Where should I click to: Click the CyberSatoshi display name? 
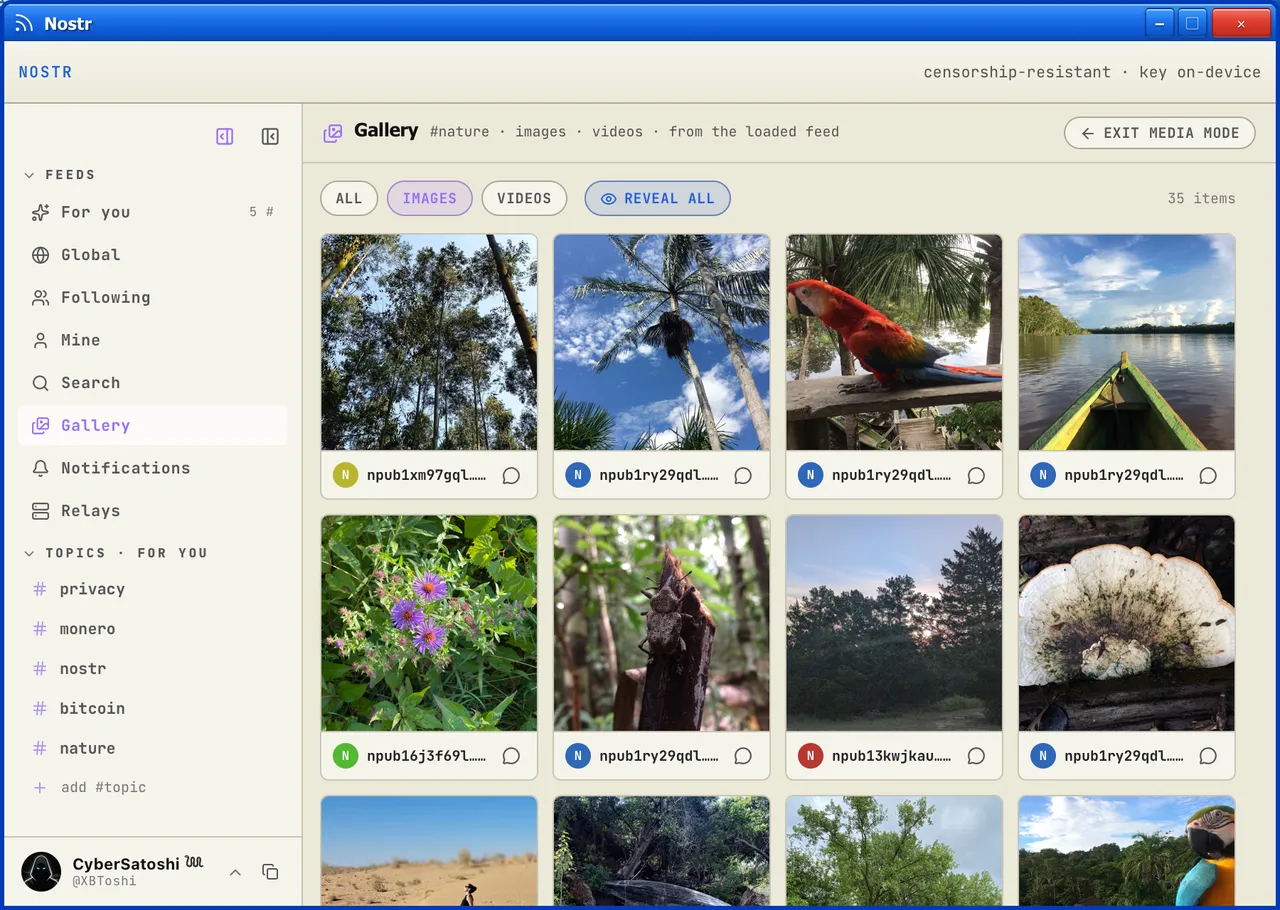(x=126, y=864)
